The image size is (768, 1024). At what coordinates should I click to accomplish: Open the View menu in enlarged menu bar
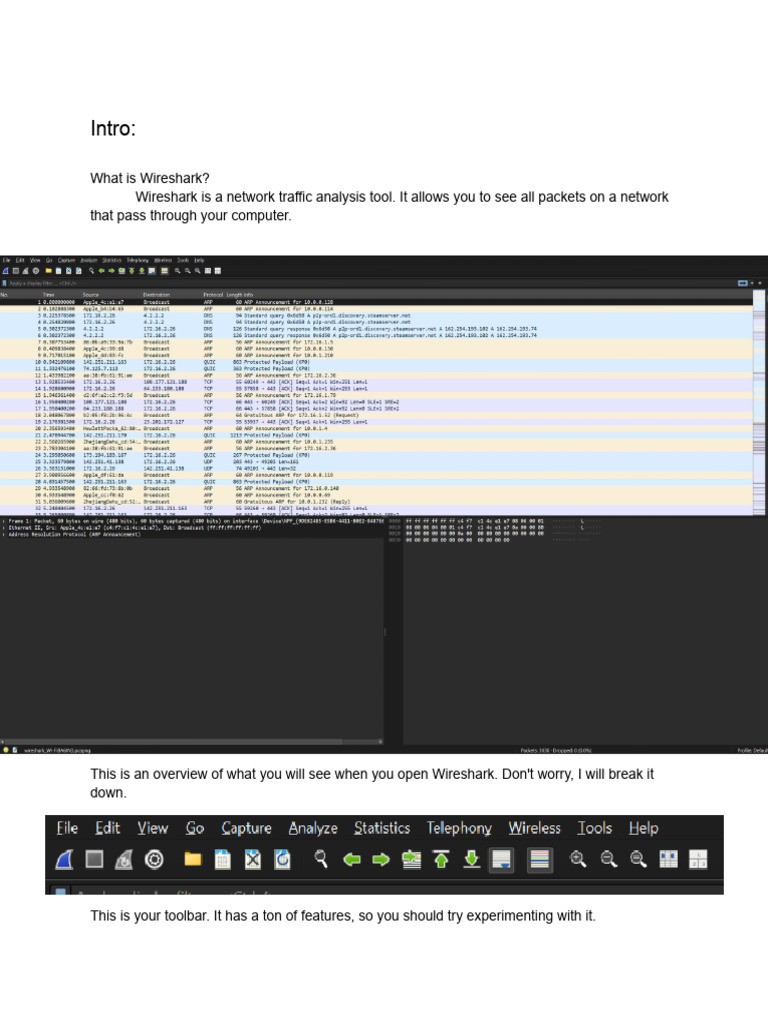coord(153,828)
